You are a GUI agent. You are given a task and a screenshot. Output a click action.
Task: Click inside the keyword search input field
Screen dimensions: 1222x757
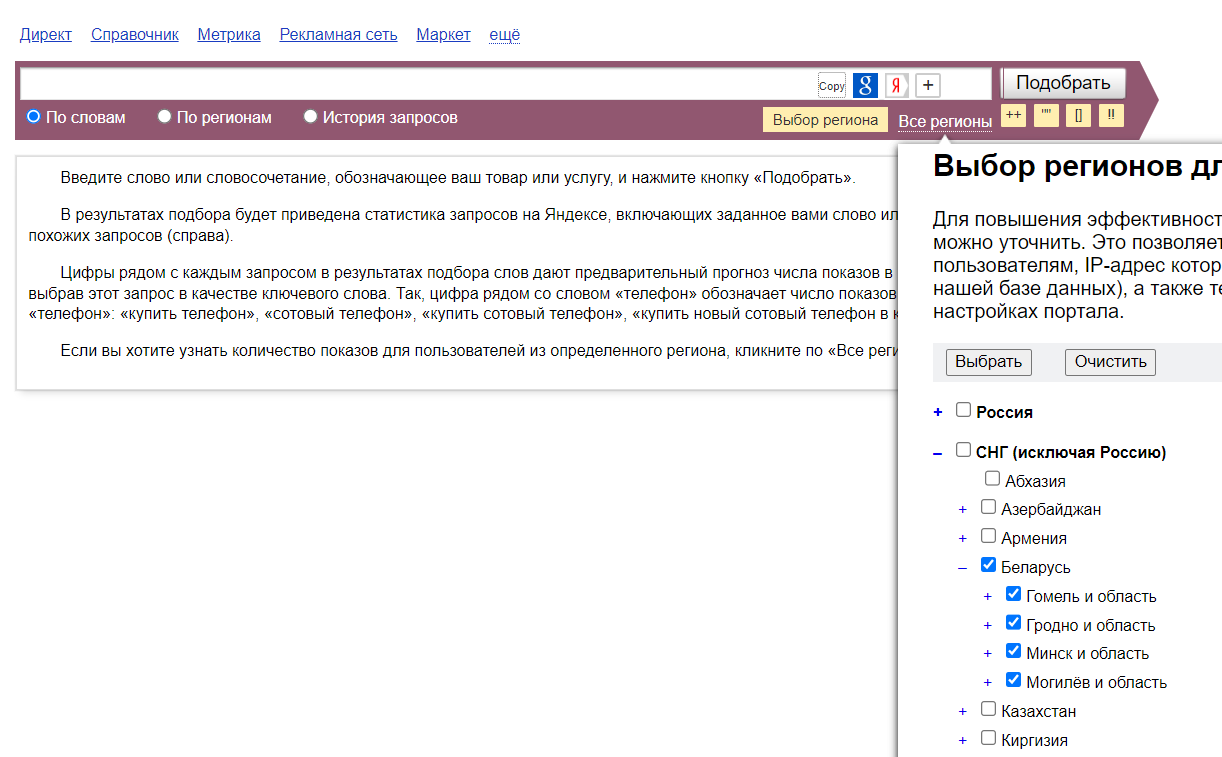(418, 84)
